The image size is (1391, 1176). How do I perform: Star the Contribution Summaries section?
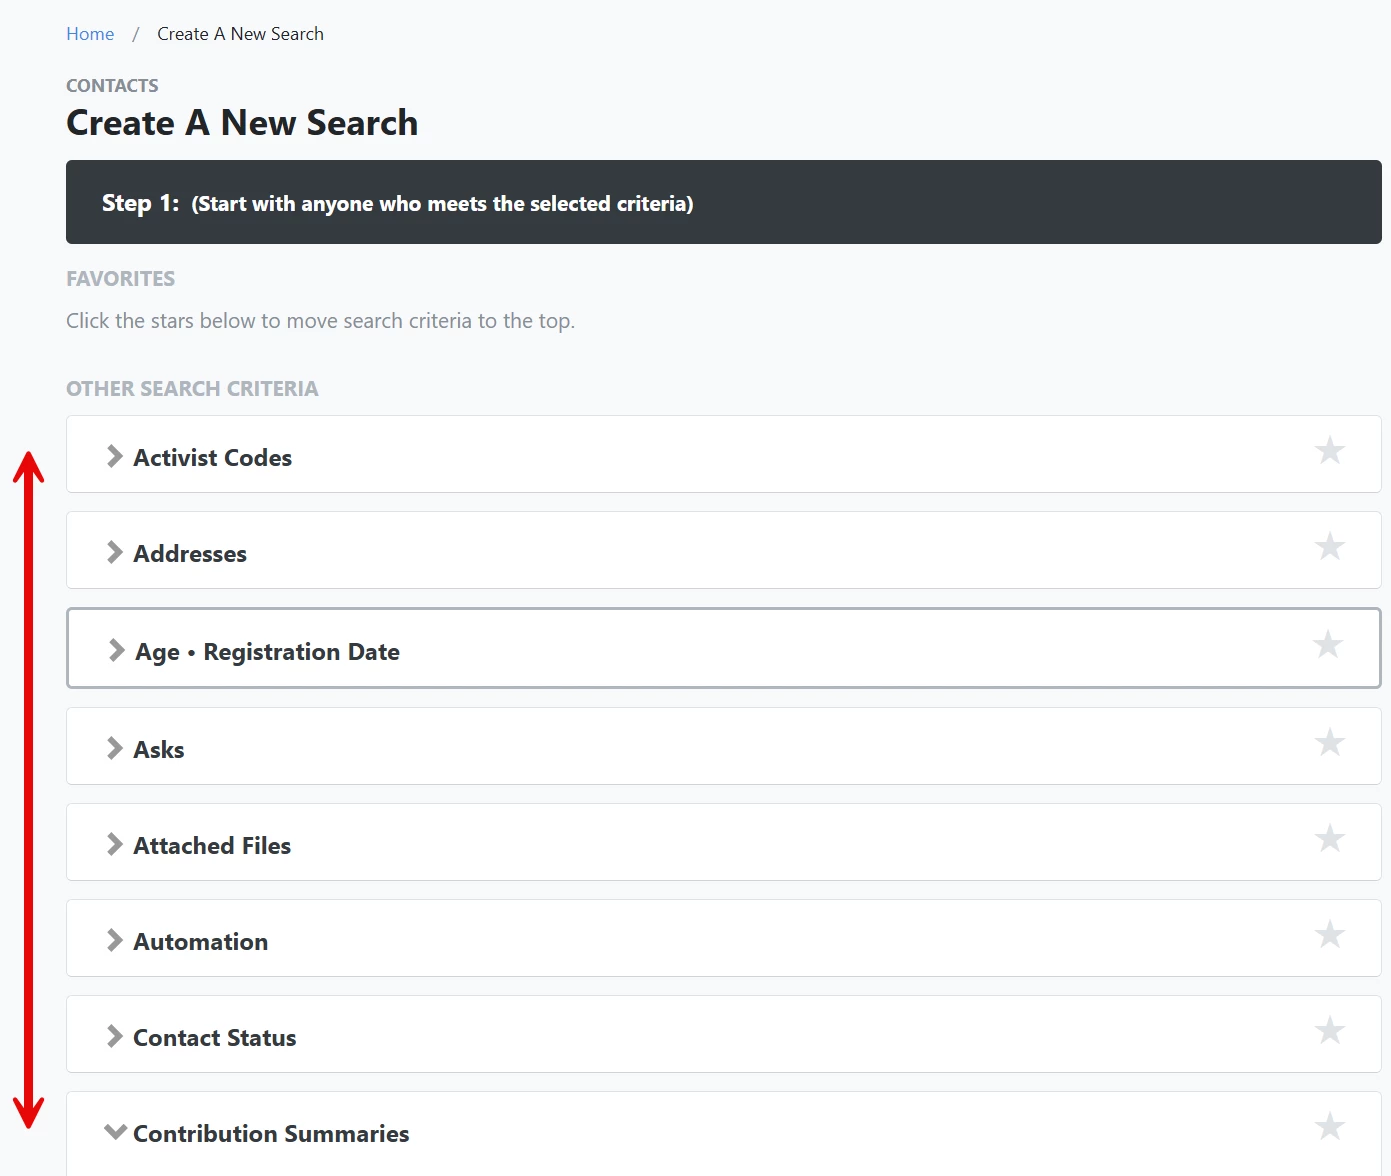(x=1329, y=1126)
